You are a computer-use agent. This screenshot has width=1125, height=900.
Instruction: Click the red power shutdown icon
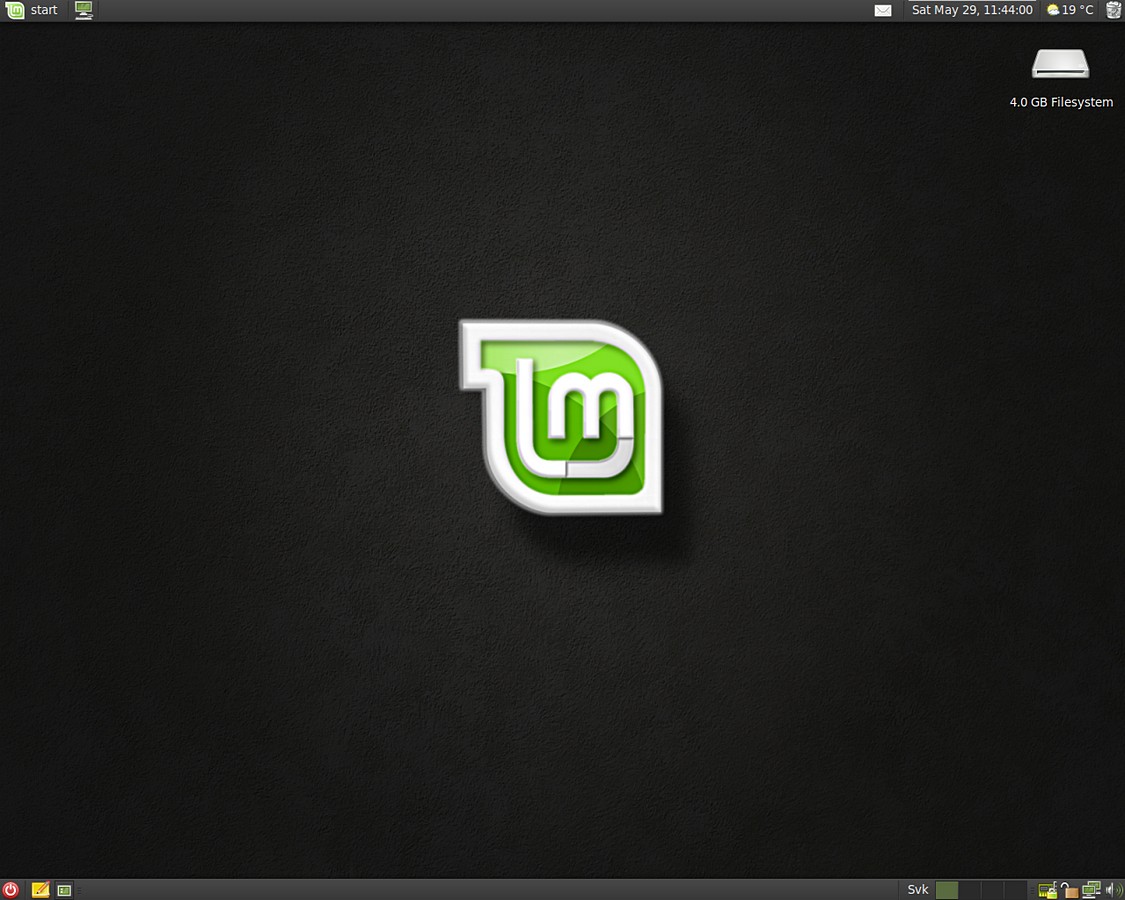pyautogui.click(x=10, y=890)
